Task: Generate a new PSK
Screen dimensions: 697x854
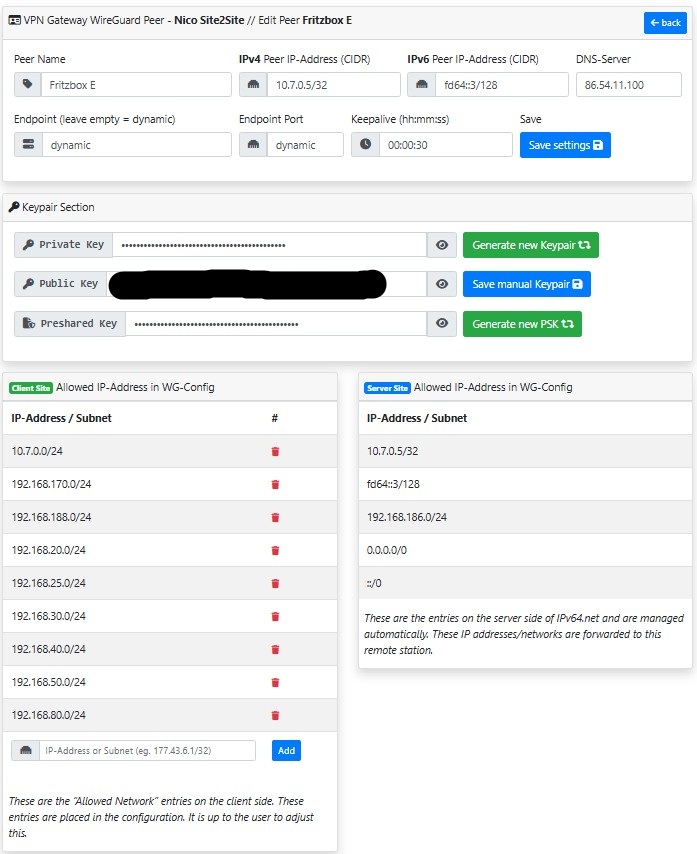Action: tap(521, 324)
